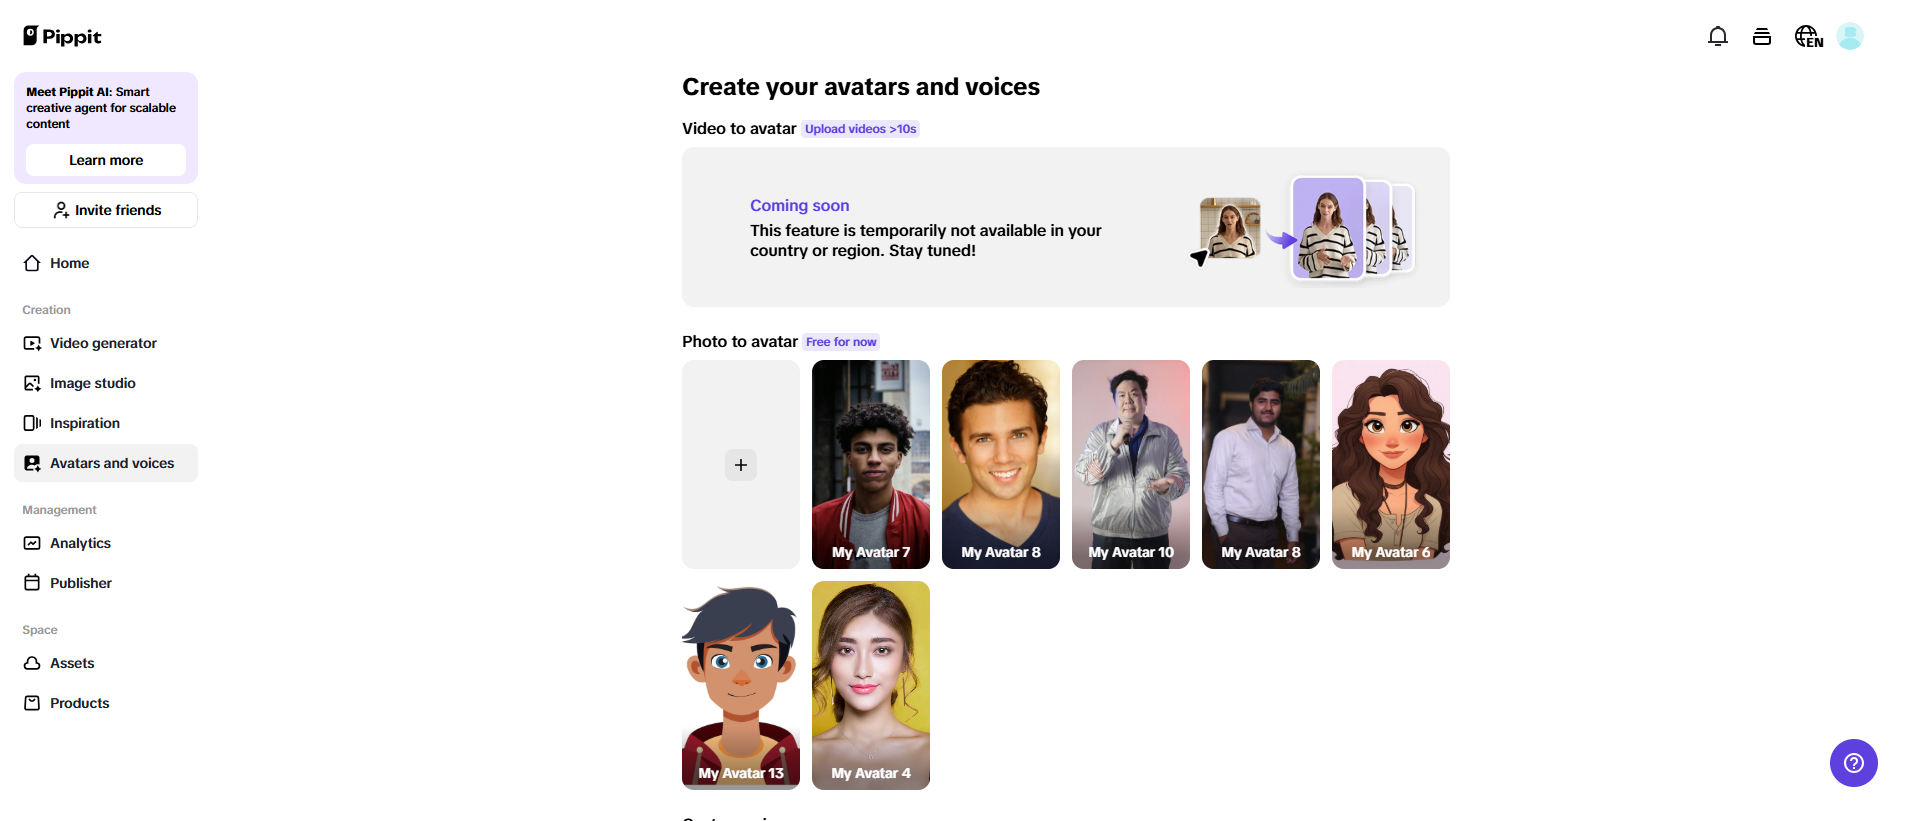Image resolution: width=1912 pixels, height=821 pixels.
Task: Open the notifications bell icon
Action: (1717, 37)
